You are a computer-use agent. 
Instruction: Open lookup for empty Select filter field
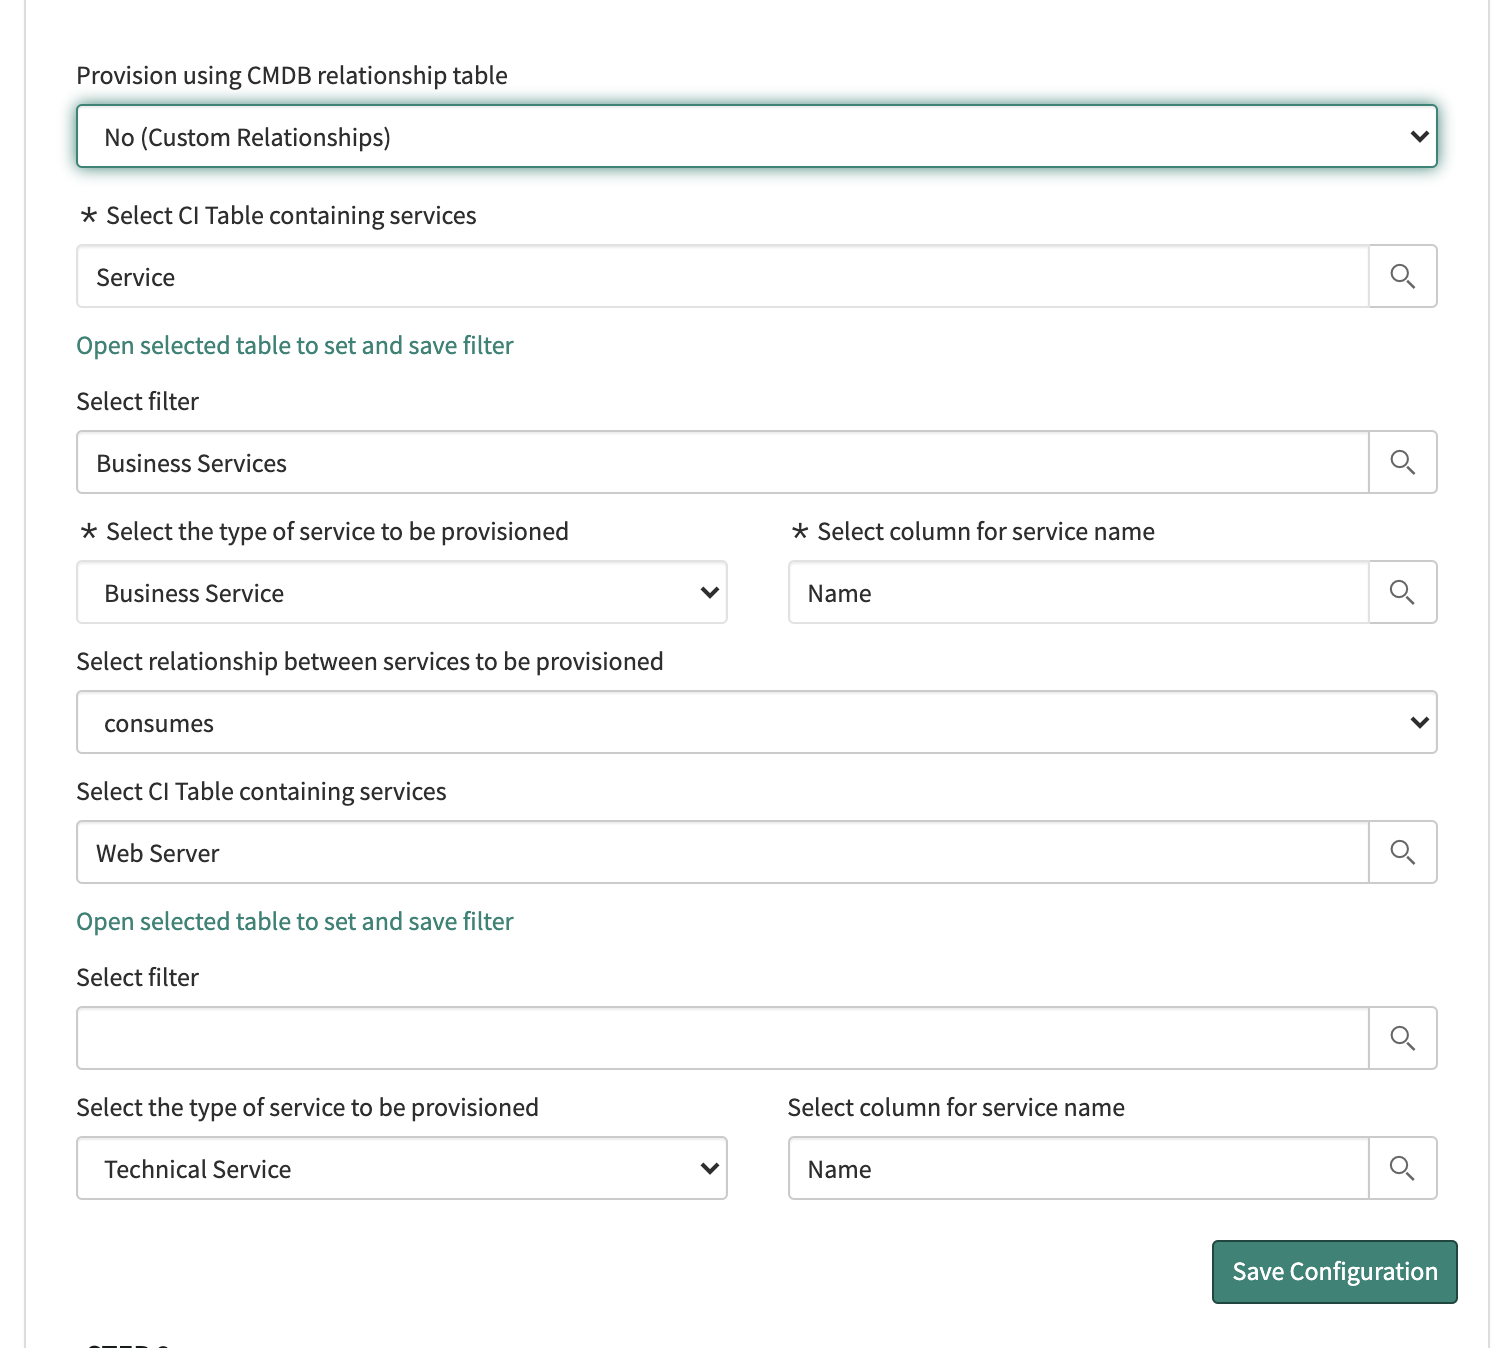1402,1038
